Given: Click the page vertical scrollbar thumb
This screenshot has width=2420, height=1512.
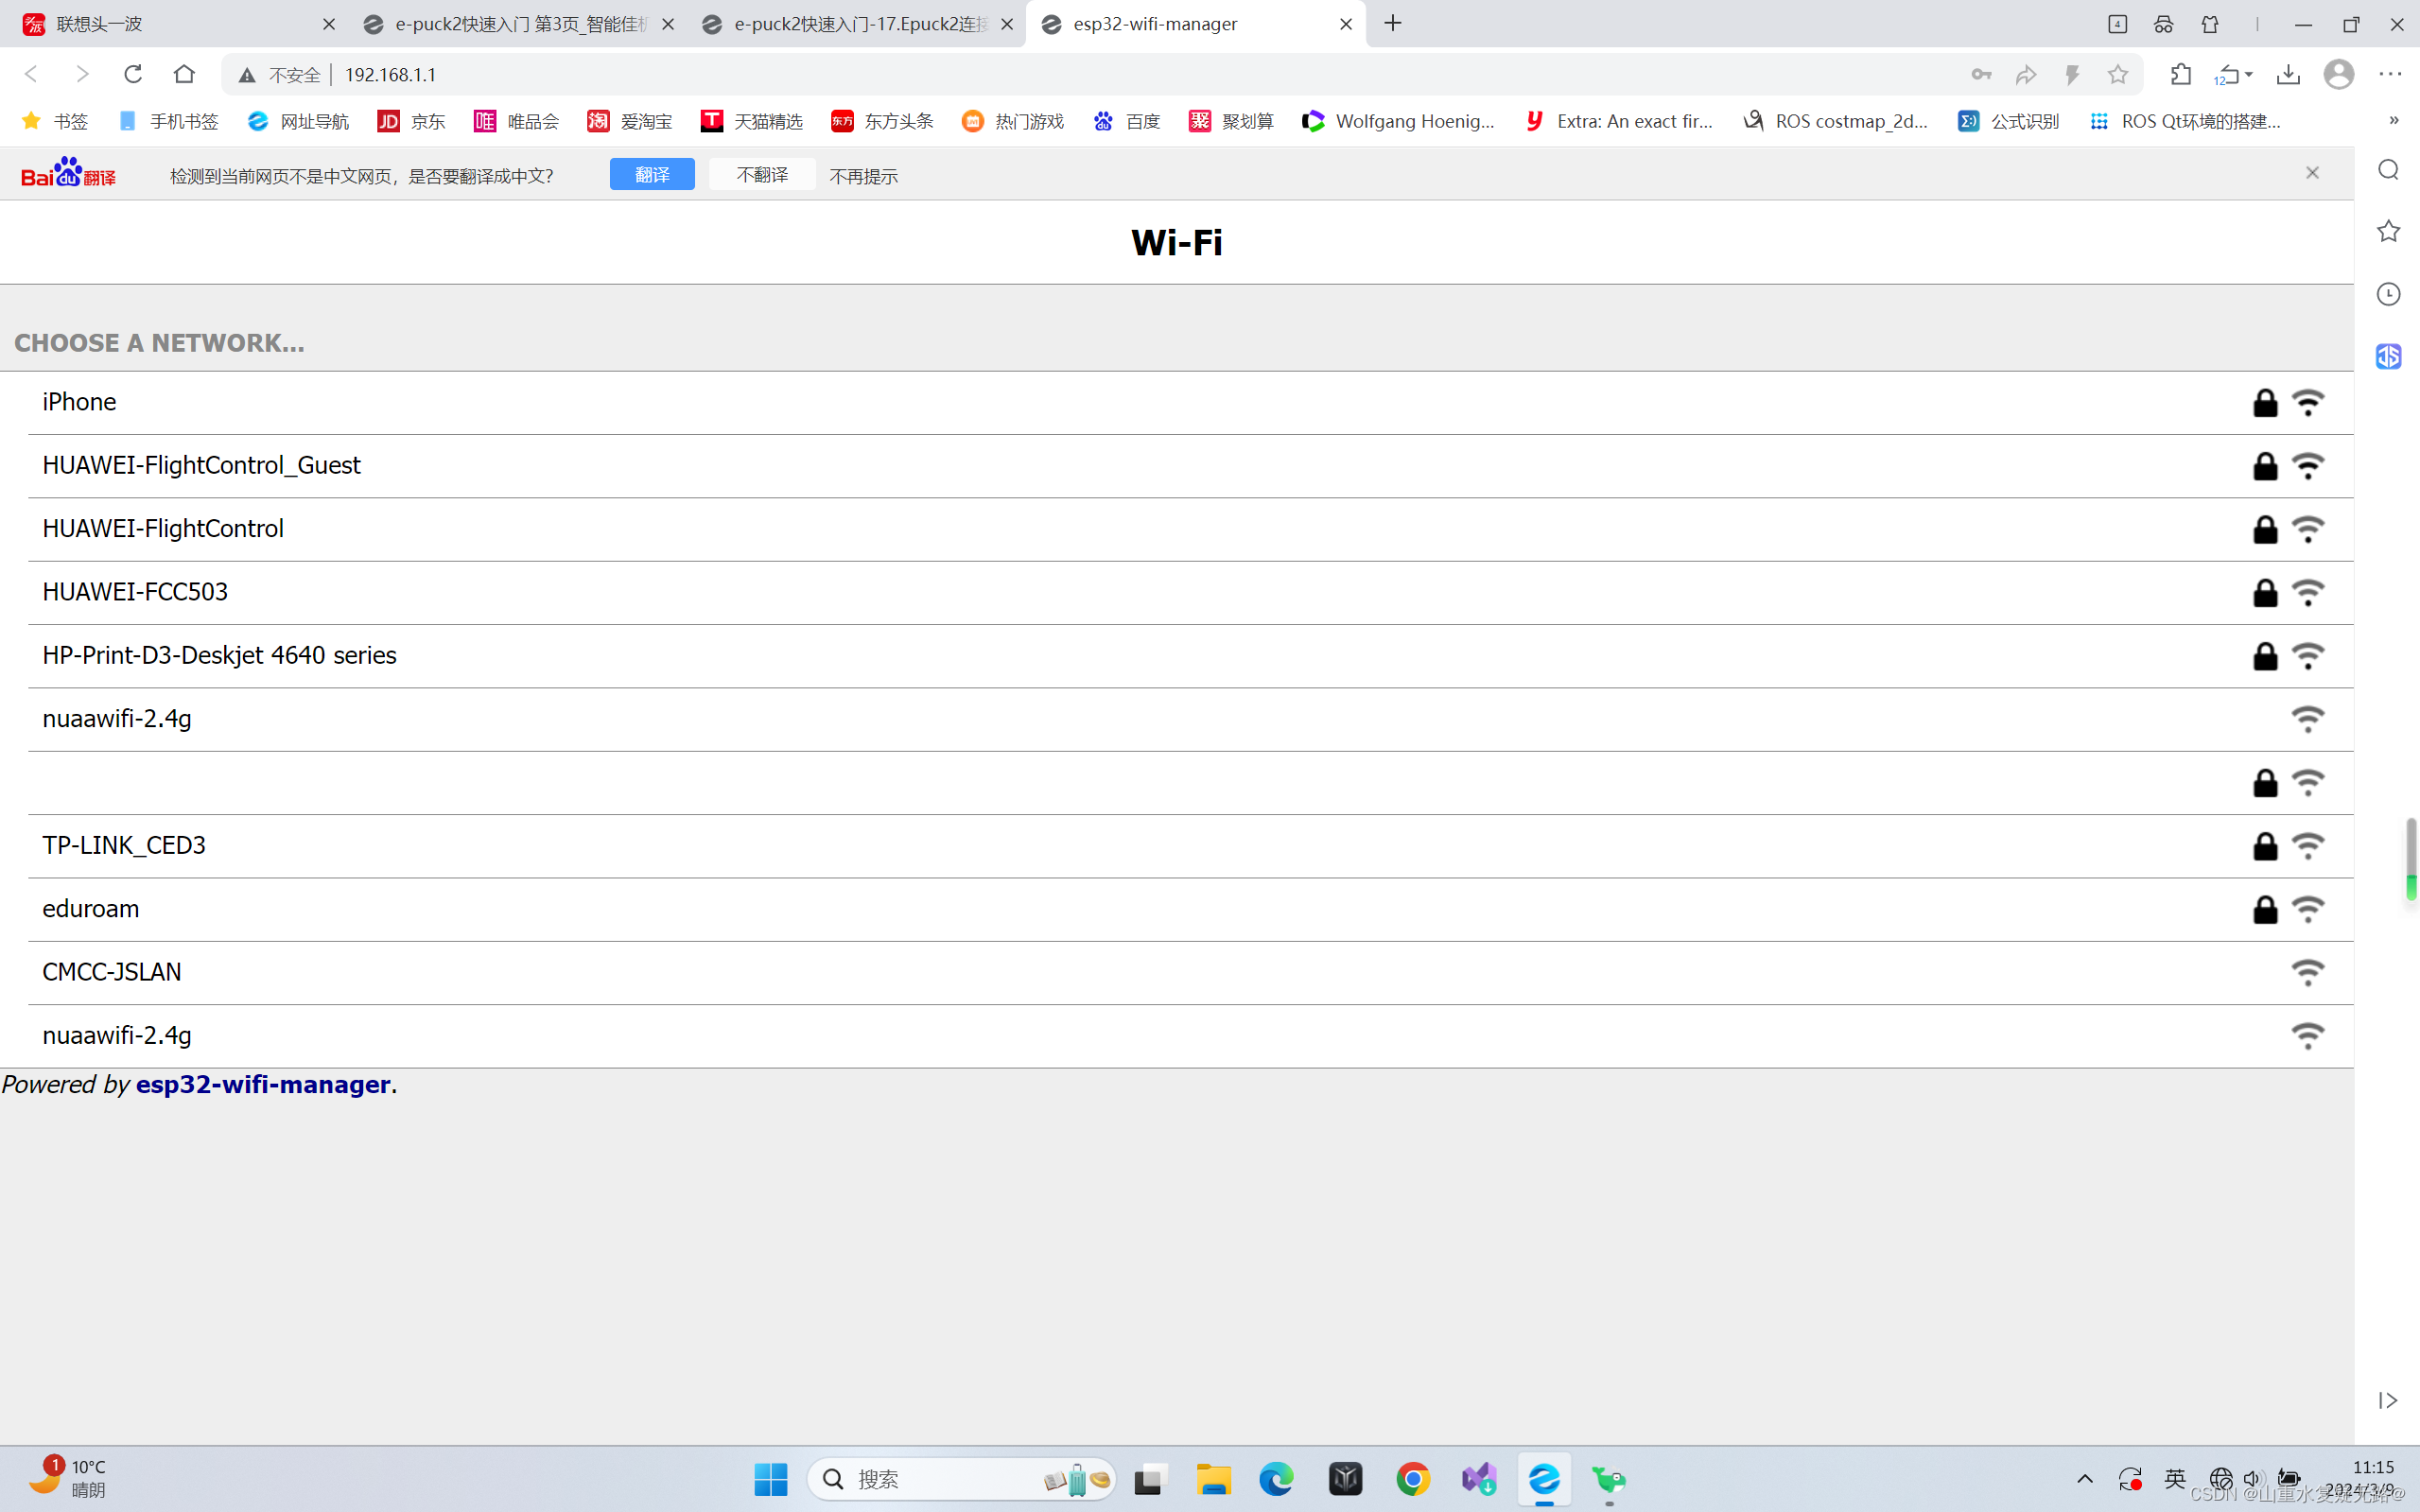Looking at the screenshot, I should coord(2411,858).
